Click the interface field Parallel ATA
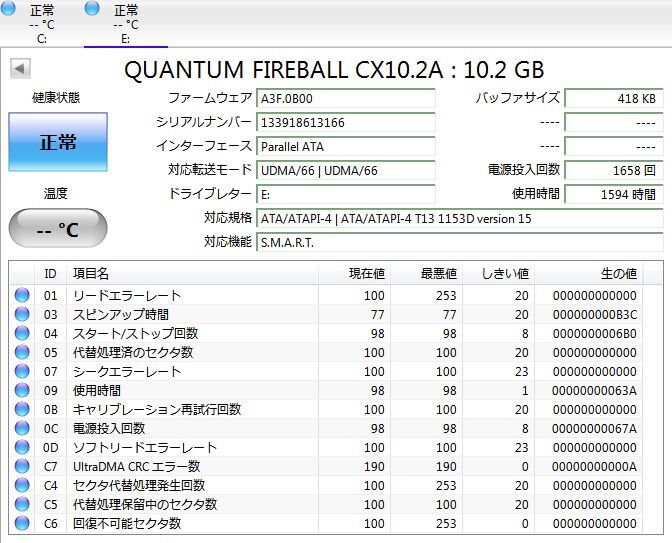Viewport: 672px width, 543px height. coord(346,147)
